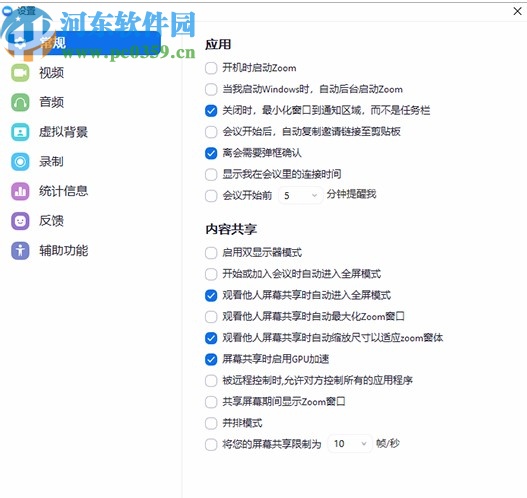Enable 开机时启动Zoom checkbox

pos(211,68)
